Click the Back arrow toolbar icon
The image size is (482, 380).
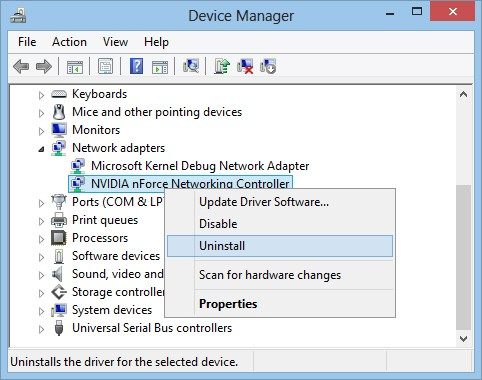point(21,66)
